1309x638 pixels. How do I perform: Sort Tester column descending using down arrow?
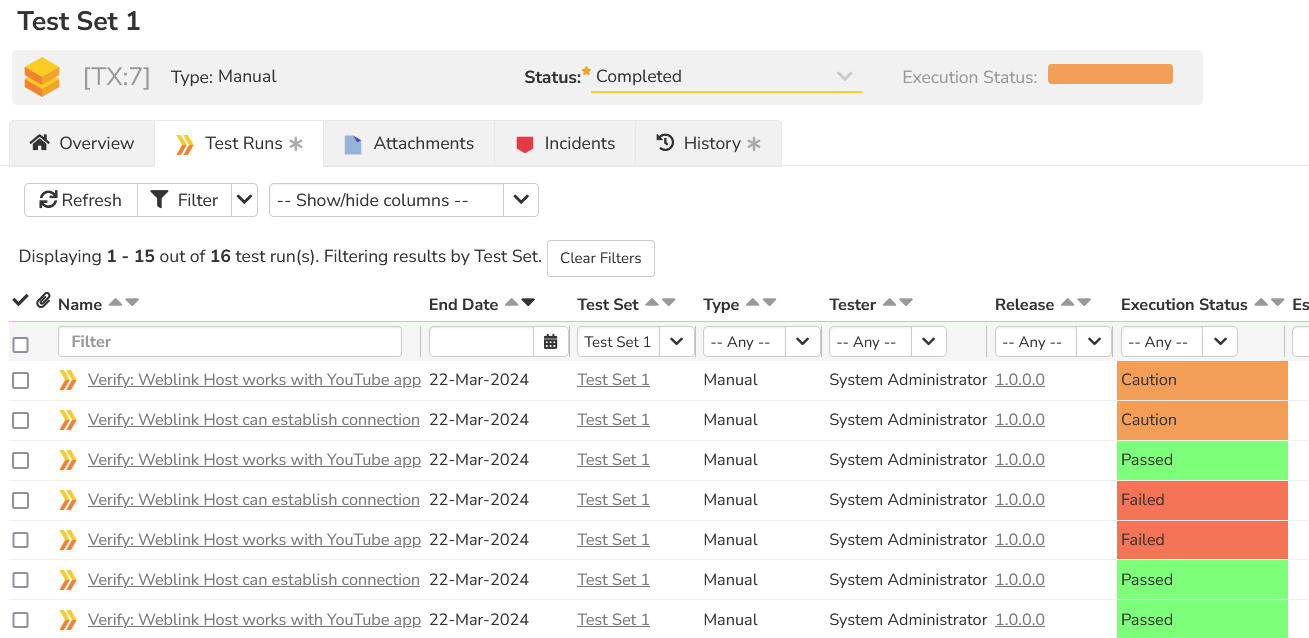click(x=906, y=303)
